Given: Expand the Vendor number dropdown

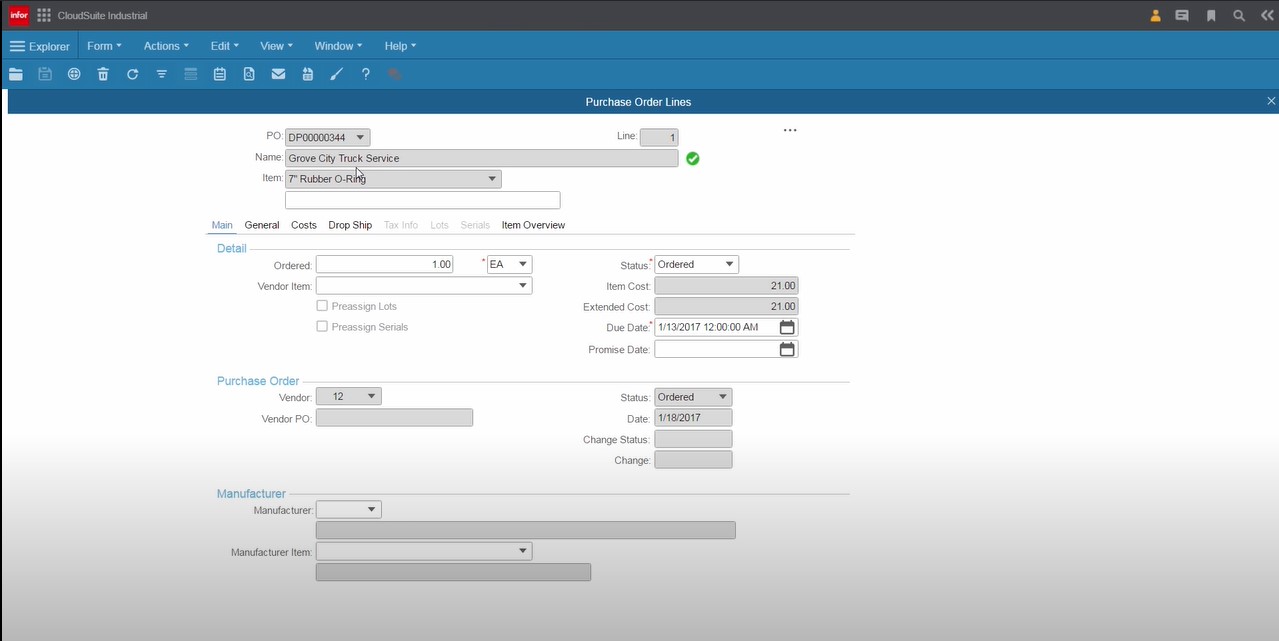Looking at the screenshot, I should (372, 397).
